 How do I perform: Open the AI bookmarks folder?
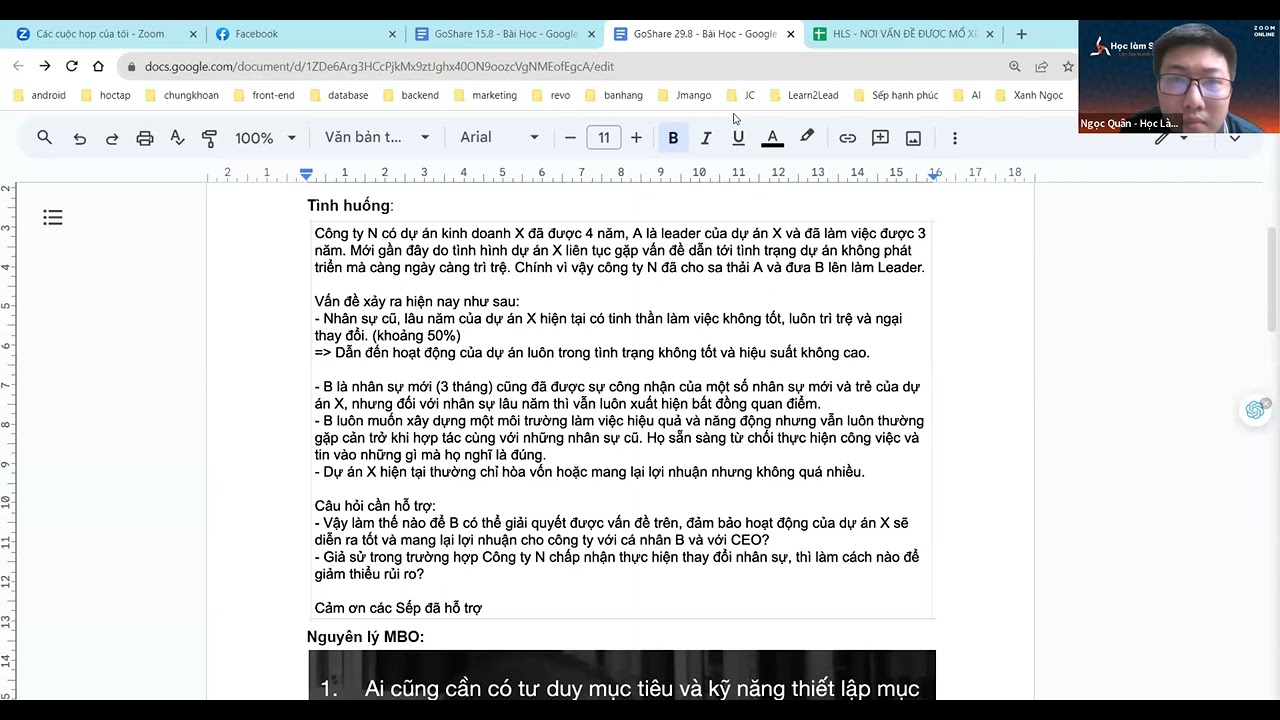[x=966, y=95]
